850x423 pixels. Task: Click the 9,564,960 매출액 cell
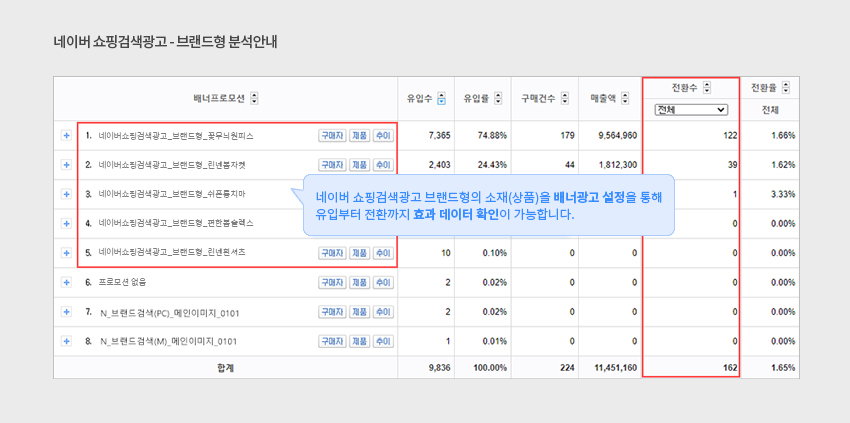tap(617, 136)
